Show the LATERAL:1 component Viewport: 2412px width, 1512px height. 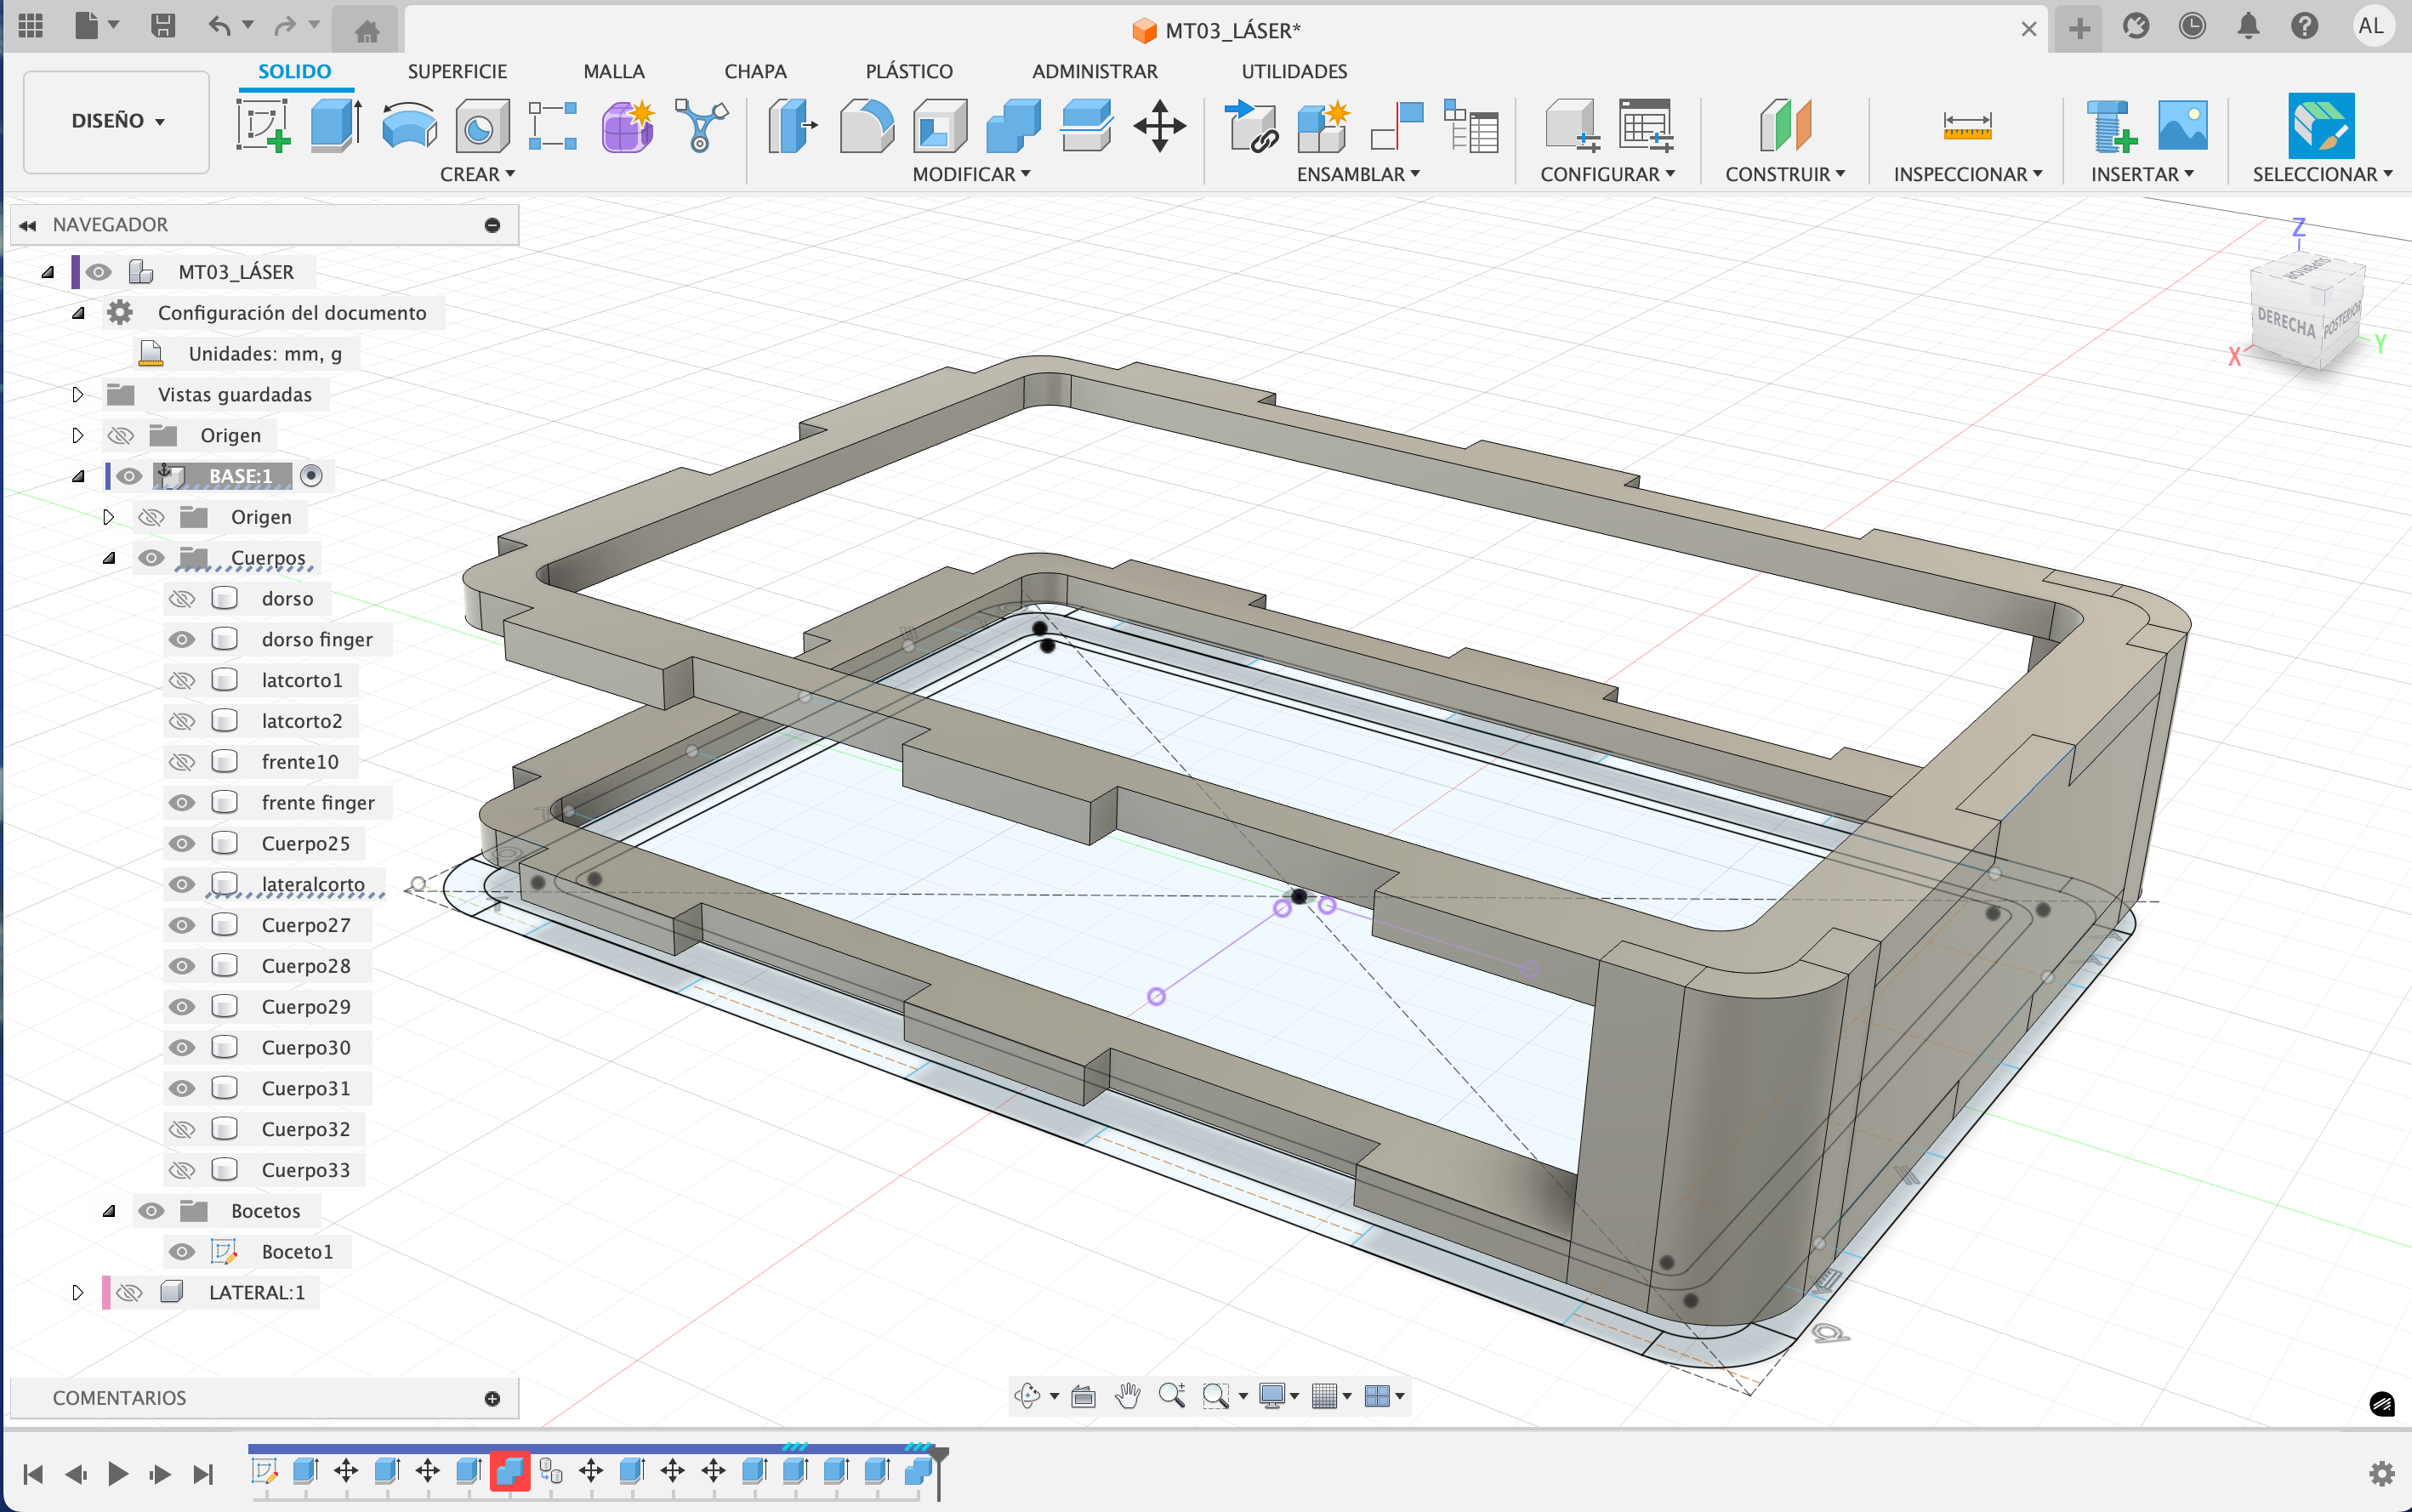[x=129, y=1293]
